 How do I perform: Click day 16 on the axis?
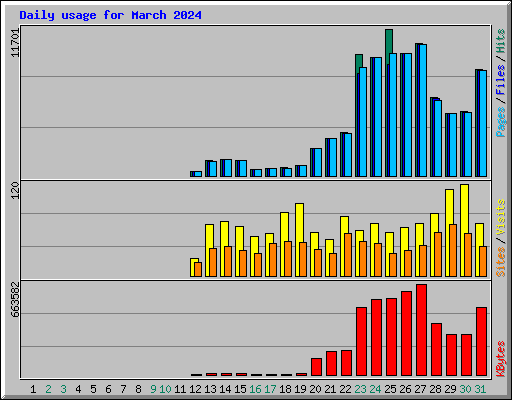click(255, 389)
